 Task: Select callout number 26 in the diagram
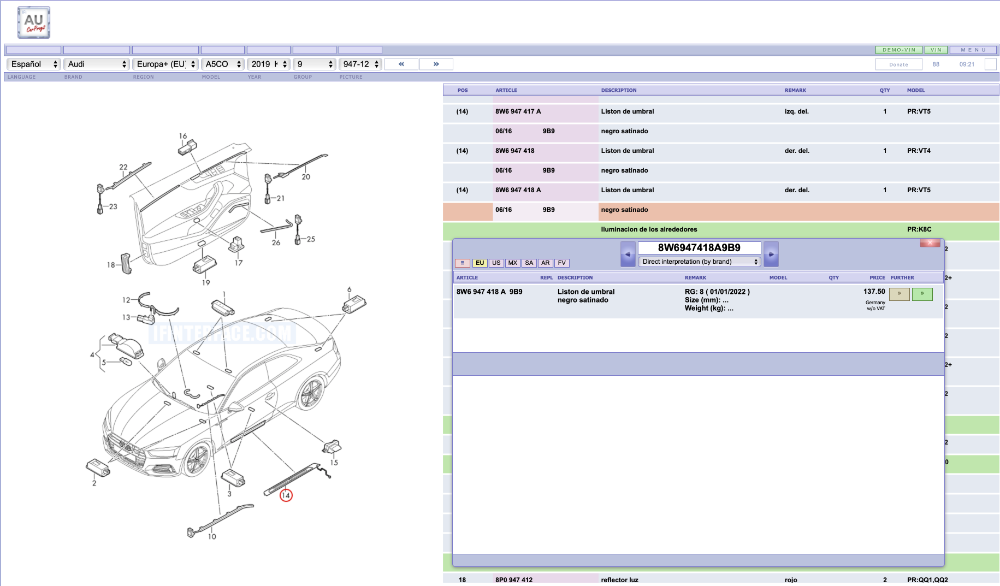point(276,242)
